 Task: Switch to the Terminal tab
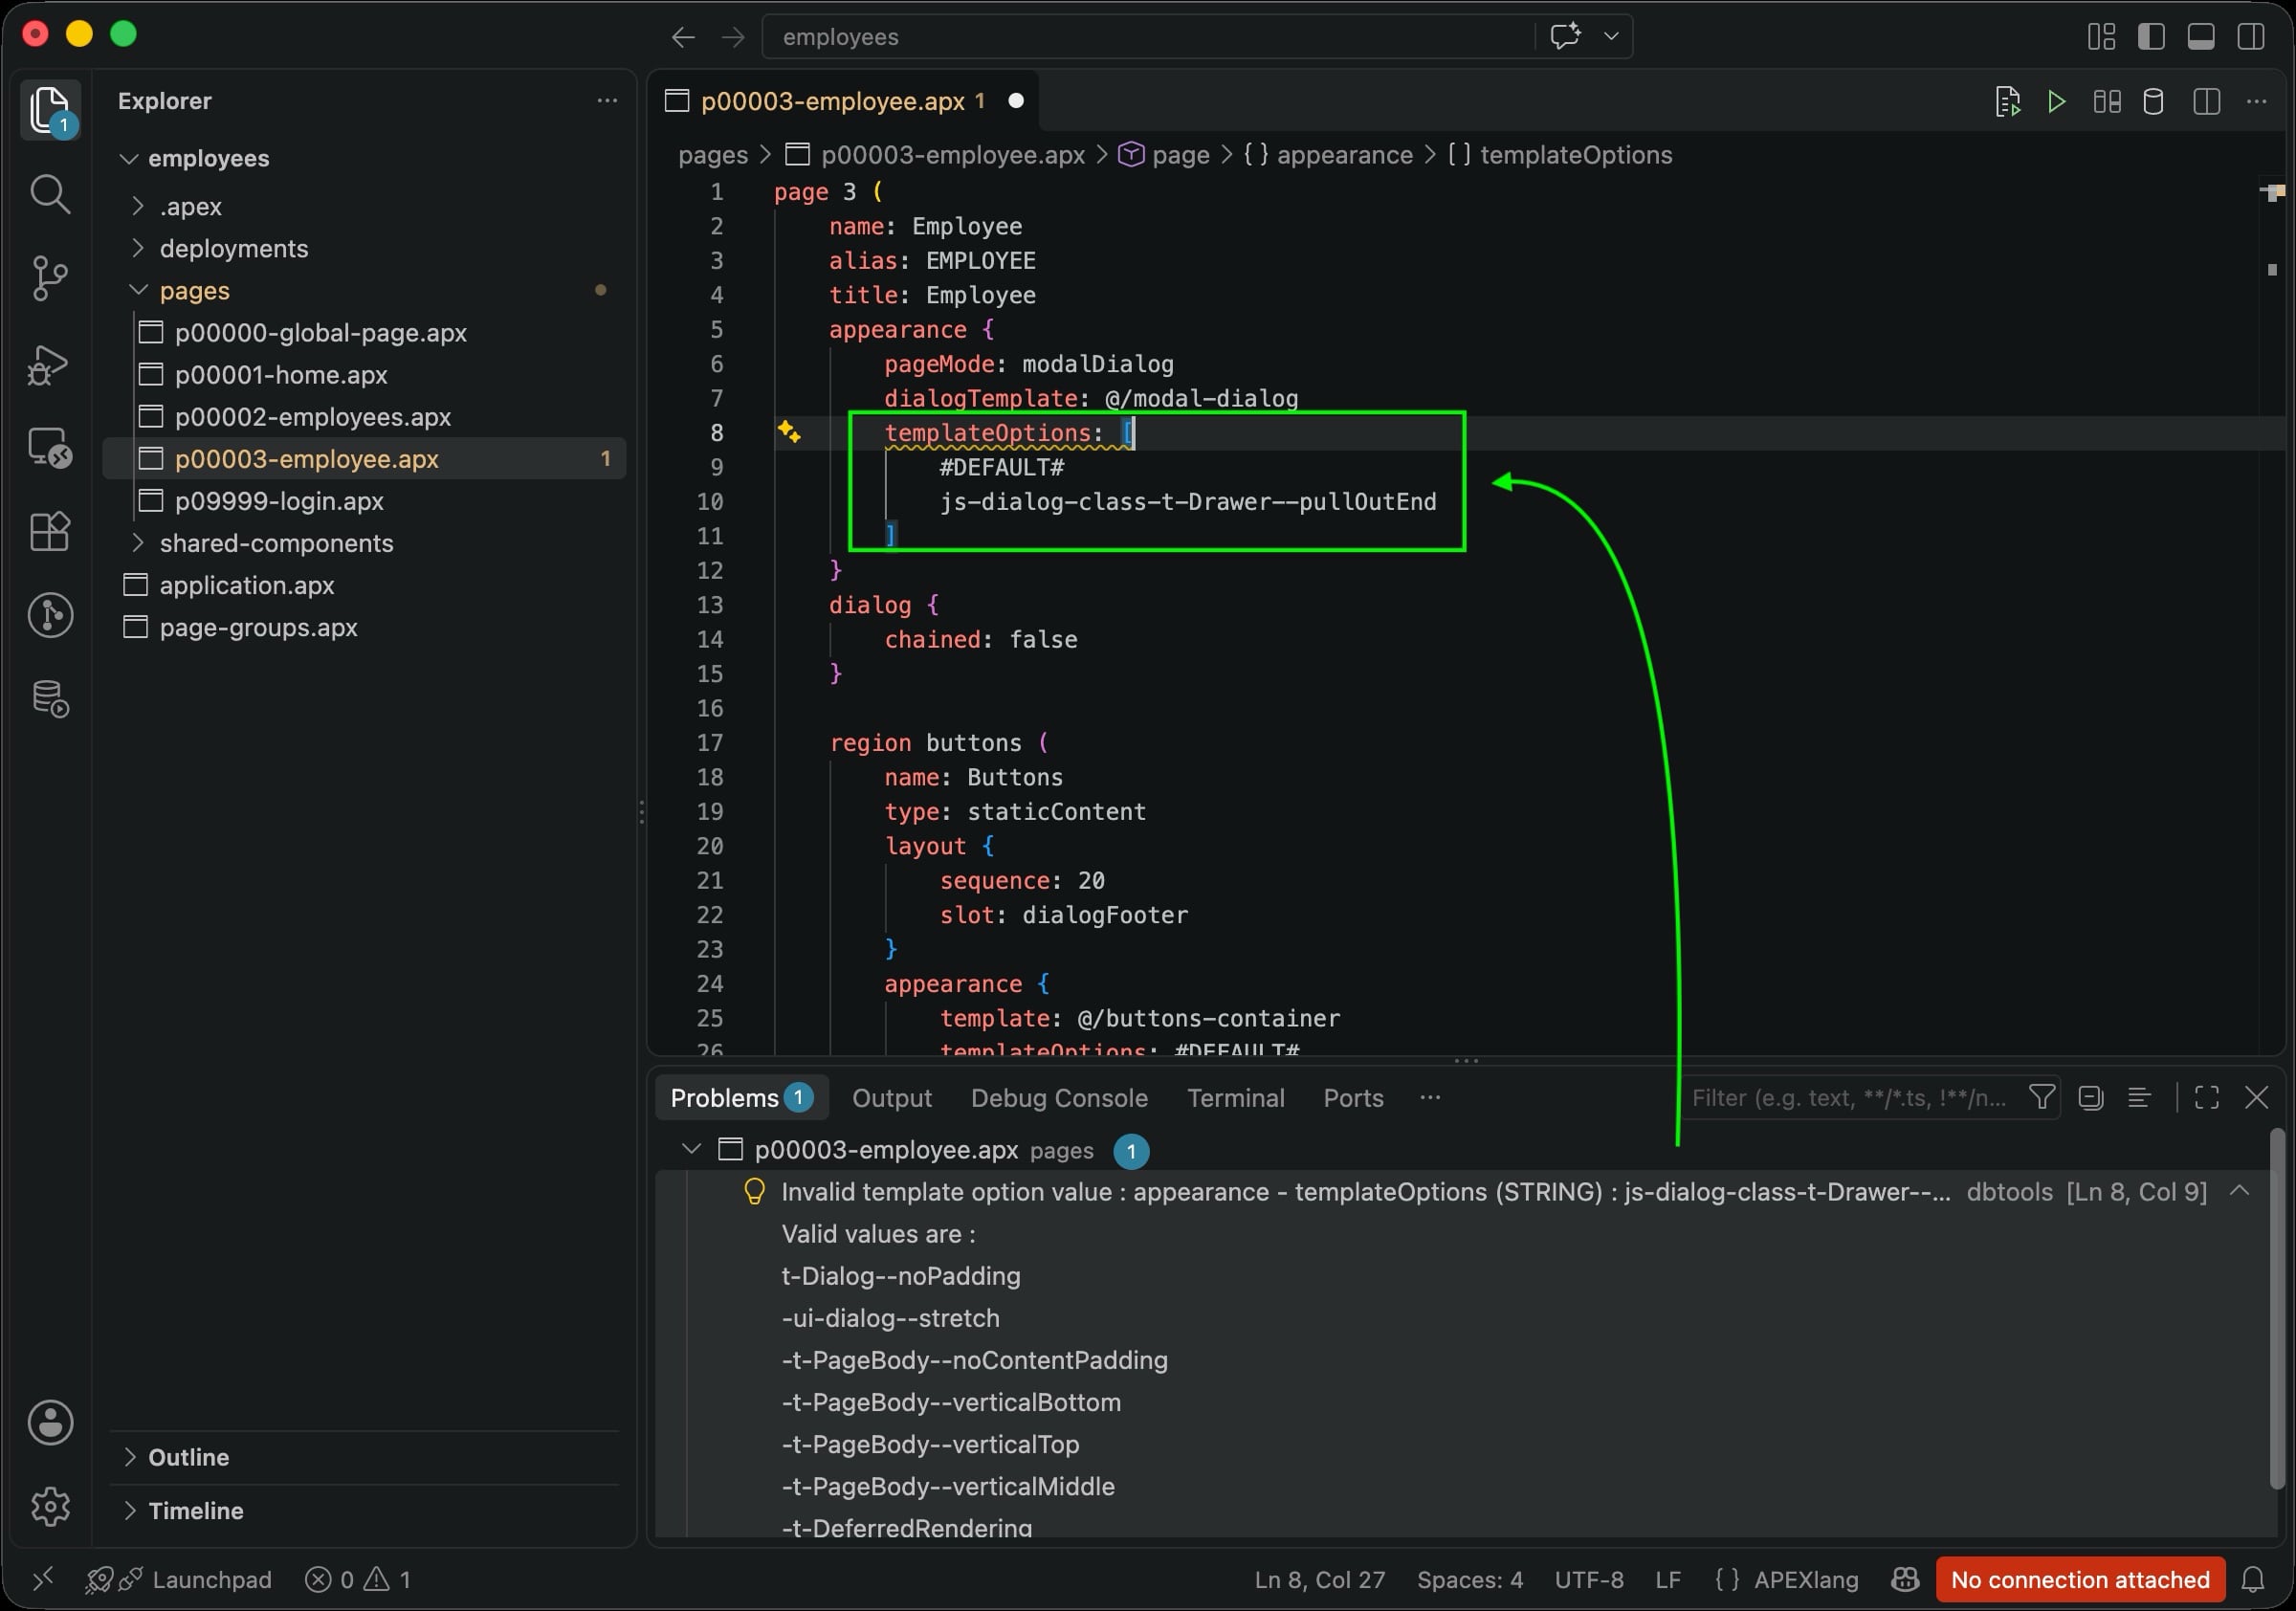(x=1235, y=1098)
